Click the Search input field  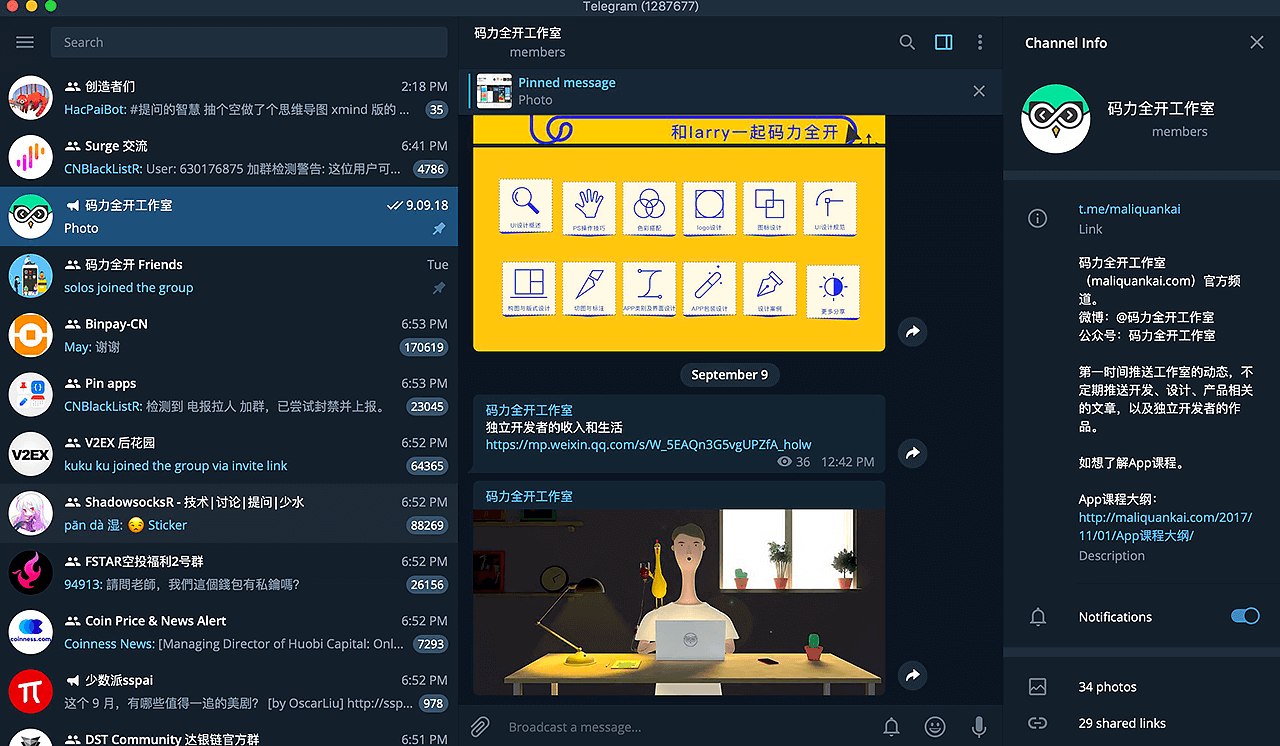click(249, 42)
